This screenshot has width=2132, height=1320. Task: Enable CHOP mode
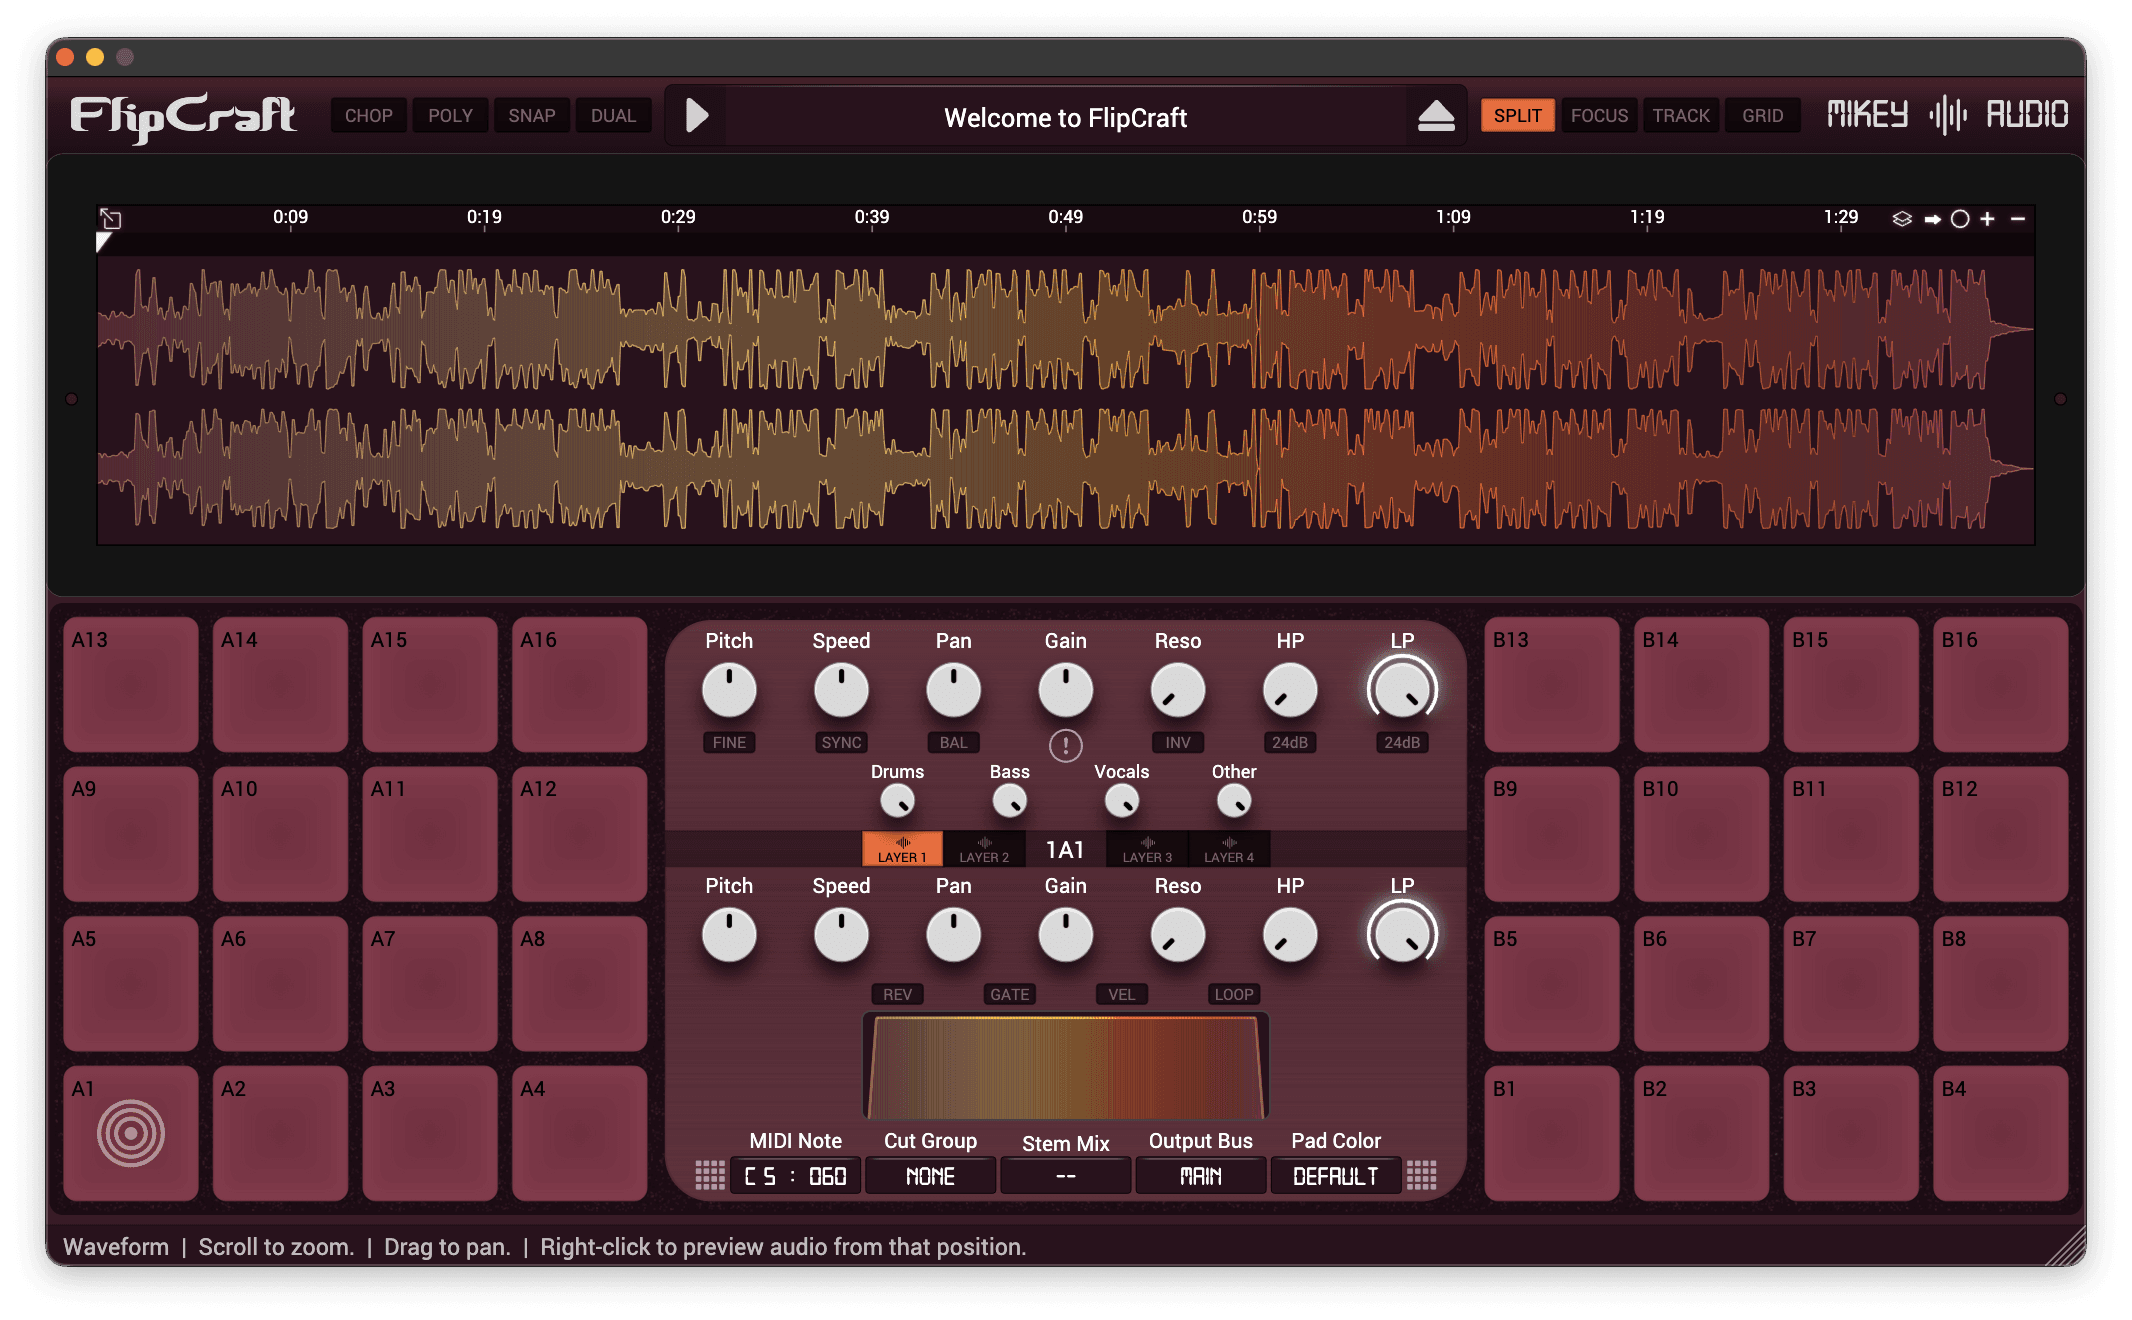coord(368,116)
